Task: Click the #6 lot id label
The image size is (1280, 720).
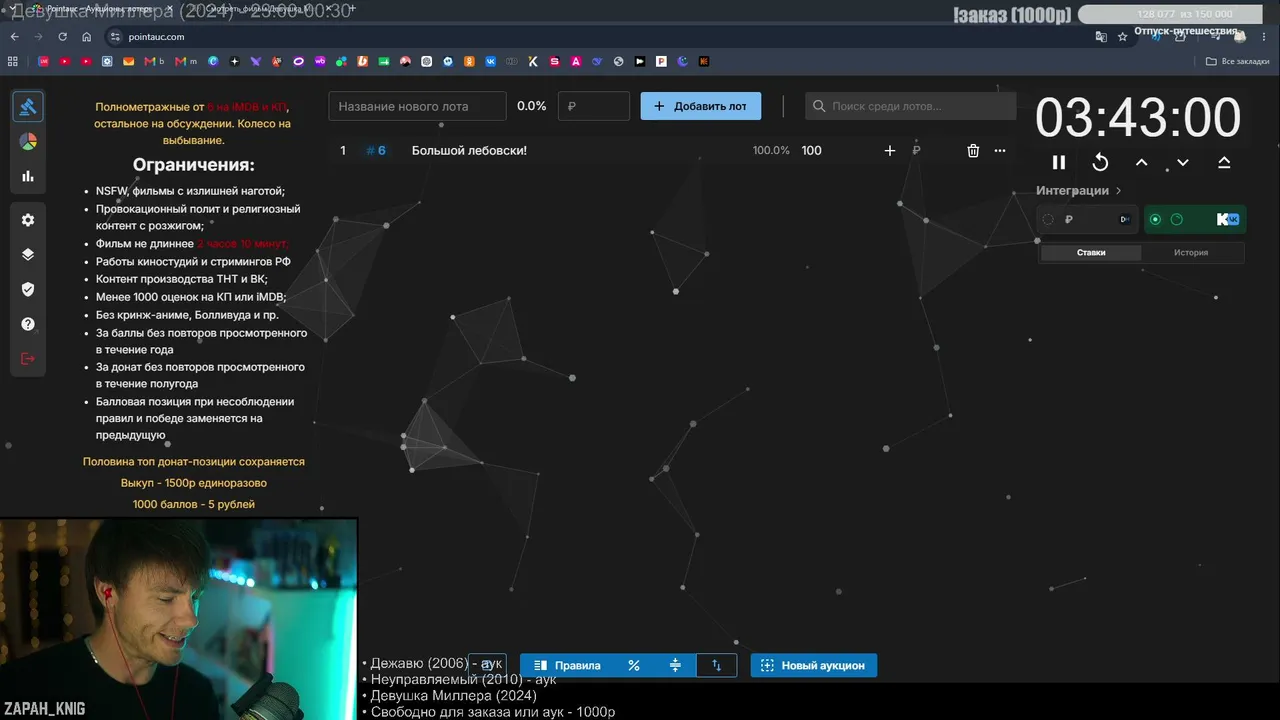Action: pos(376,150)
